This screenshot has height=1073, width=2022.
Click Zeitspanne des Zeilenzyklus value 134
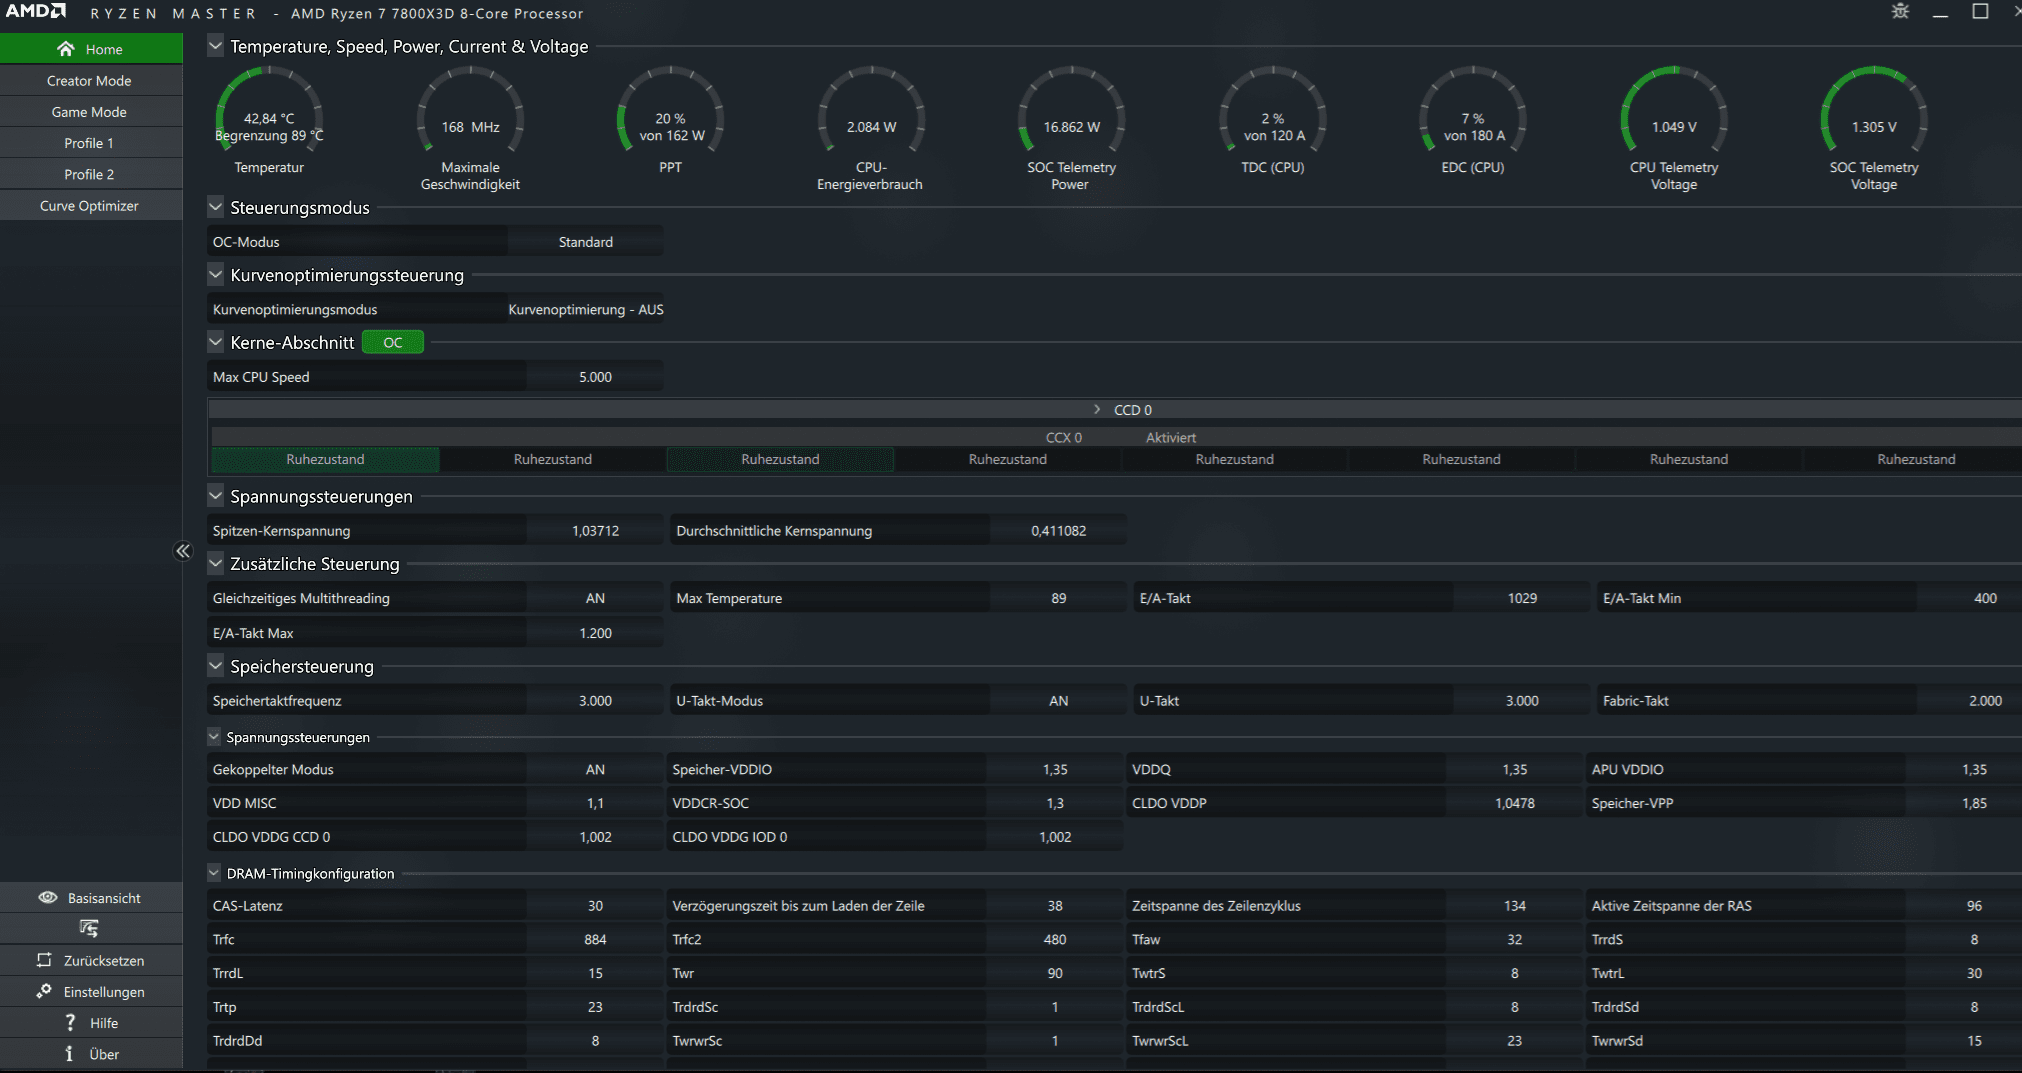tap(1515, 905)
